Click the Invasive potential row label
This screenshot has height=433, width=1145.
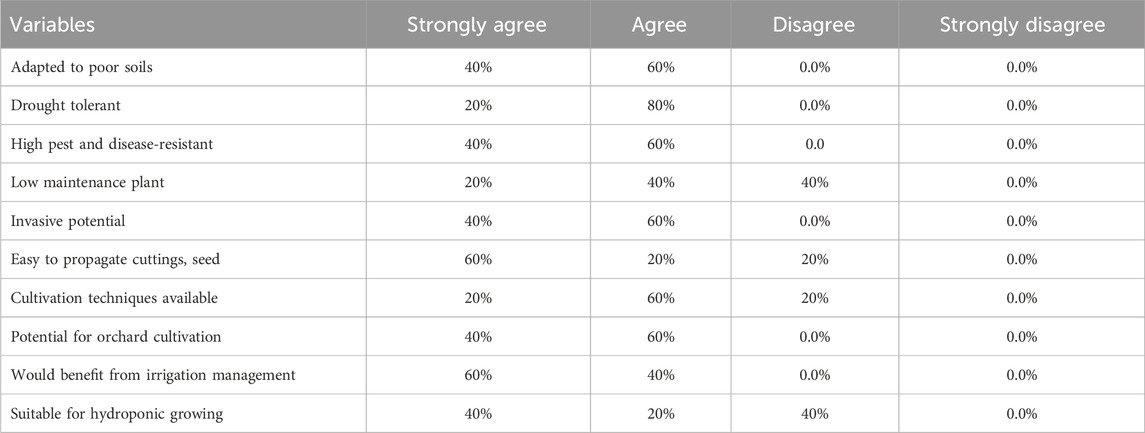point(67,221)
